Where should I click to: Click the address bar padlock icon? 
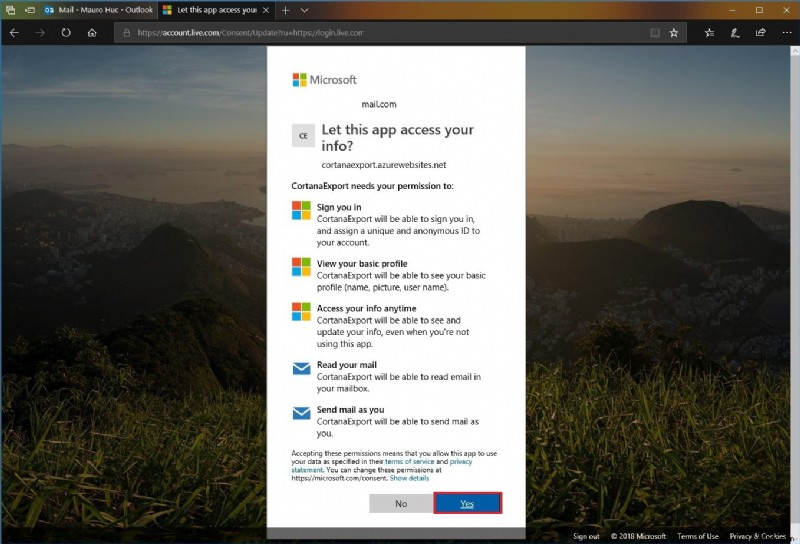tap(127, 33)
